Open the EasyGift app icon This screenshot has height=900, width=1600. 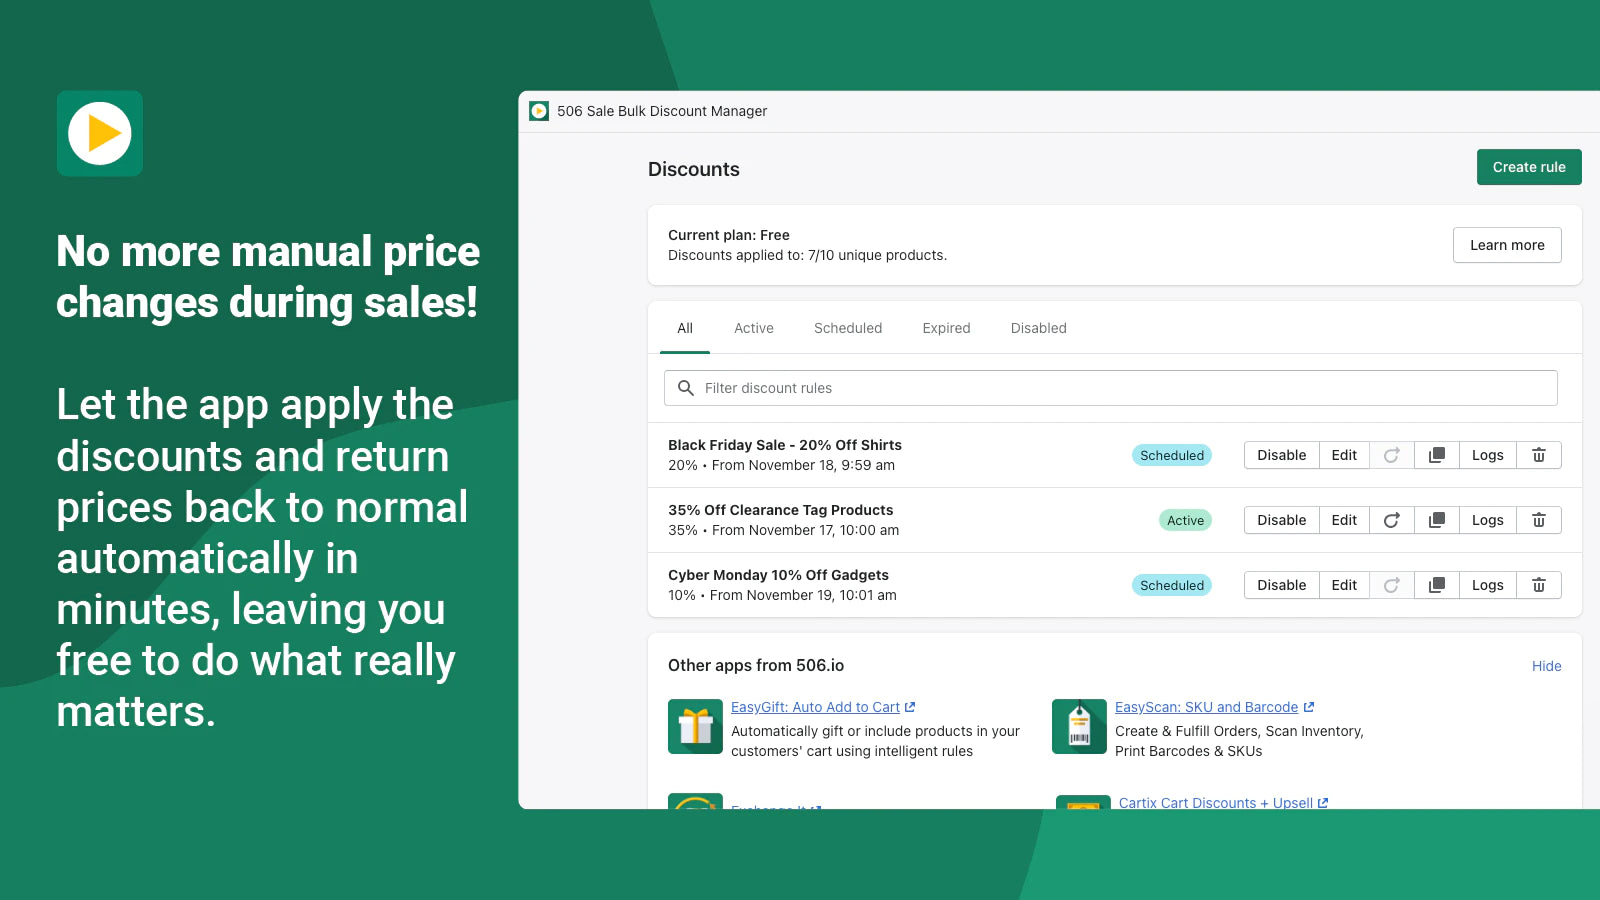pyautogui.click(x=695, y=727)
